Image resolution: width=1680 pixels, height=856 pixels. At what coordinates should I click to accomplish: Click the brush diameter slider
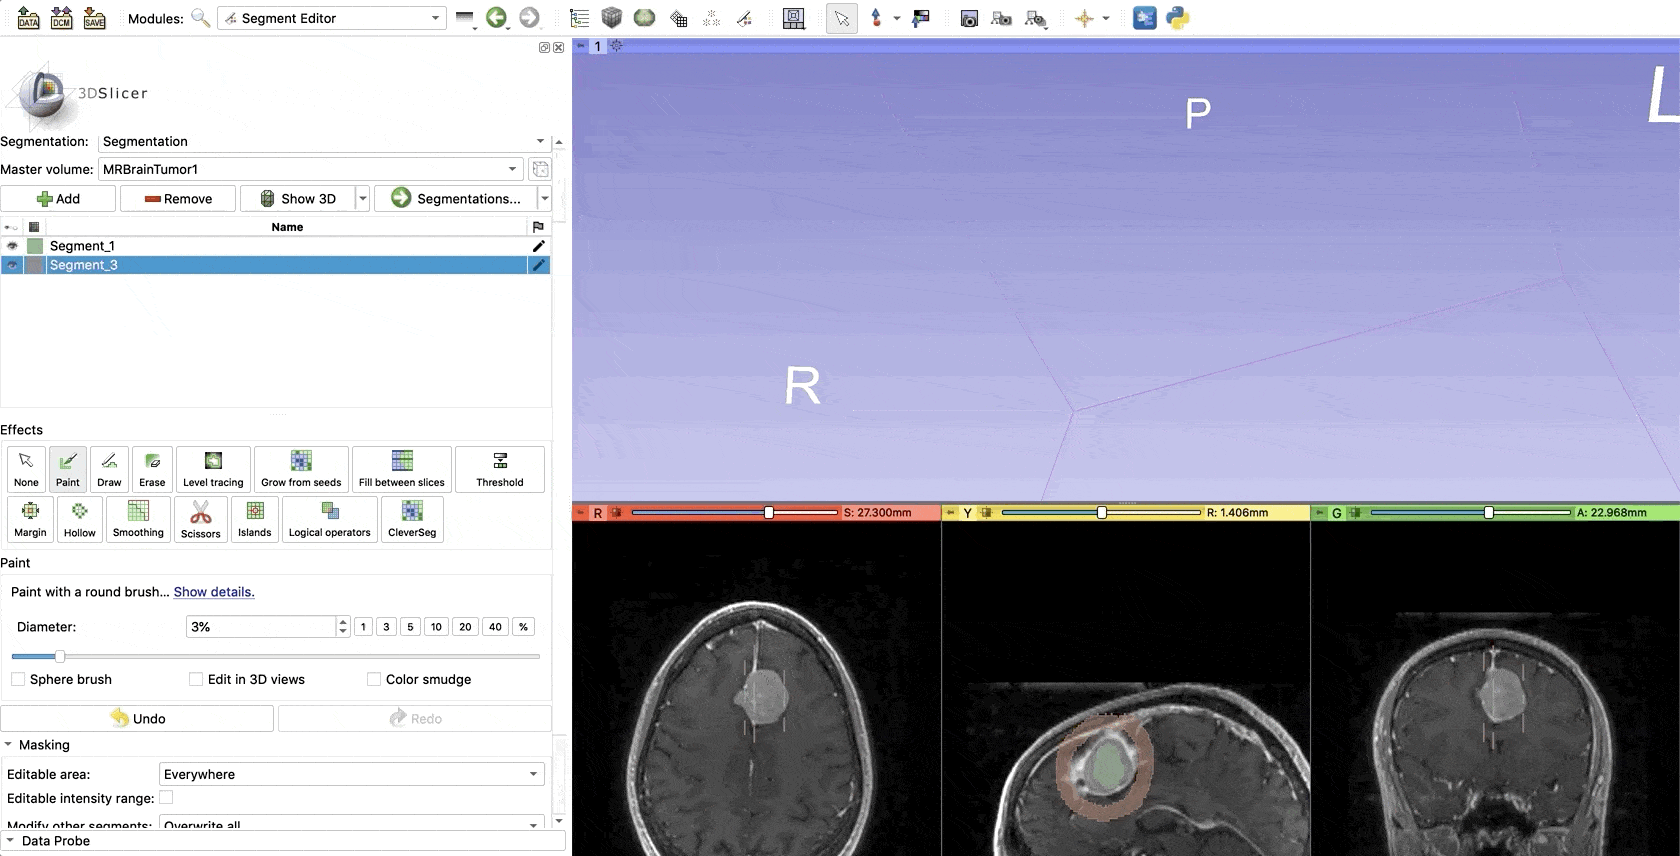pos(276,656)
